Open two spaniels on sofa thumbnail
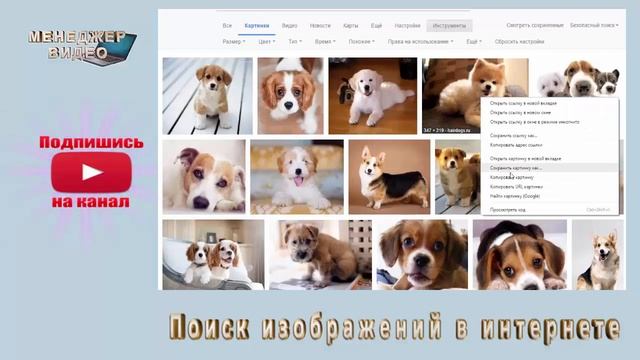640x360 pixels. pyautogui.click(x=213, y=255)
